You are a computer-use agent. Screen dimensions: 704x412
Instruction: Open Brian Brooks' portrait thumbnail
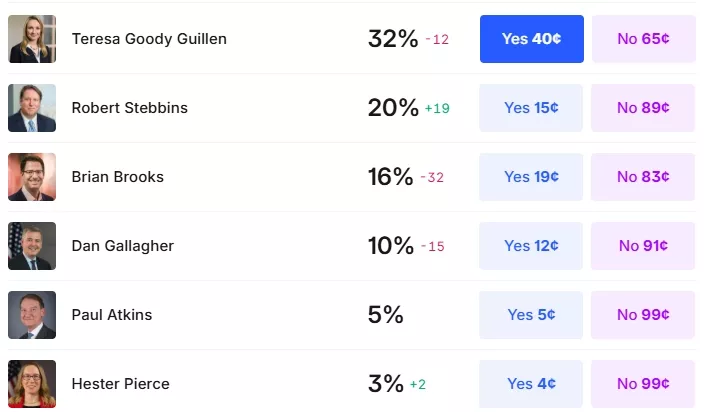tap(32, 177)
